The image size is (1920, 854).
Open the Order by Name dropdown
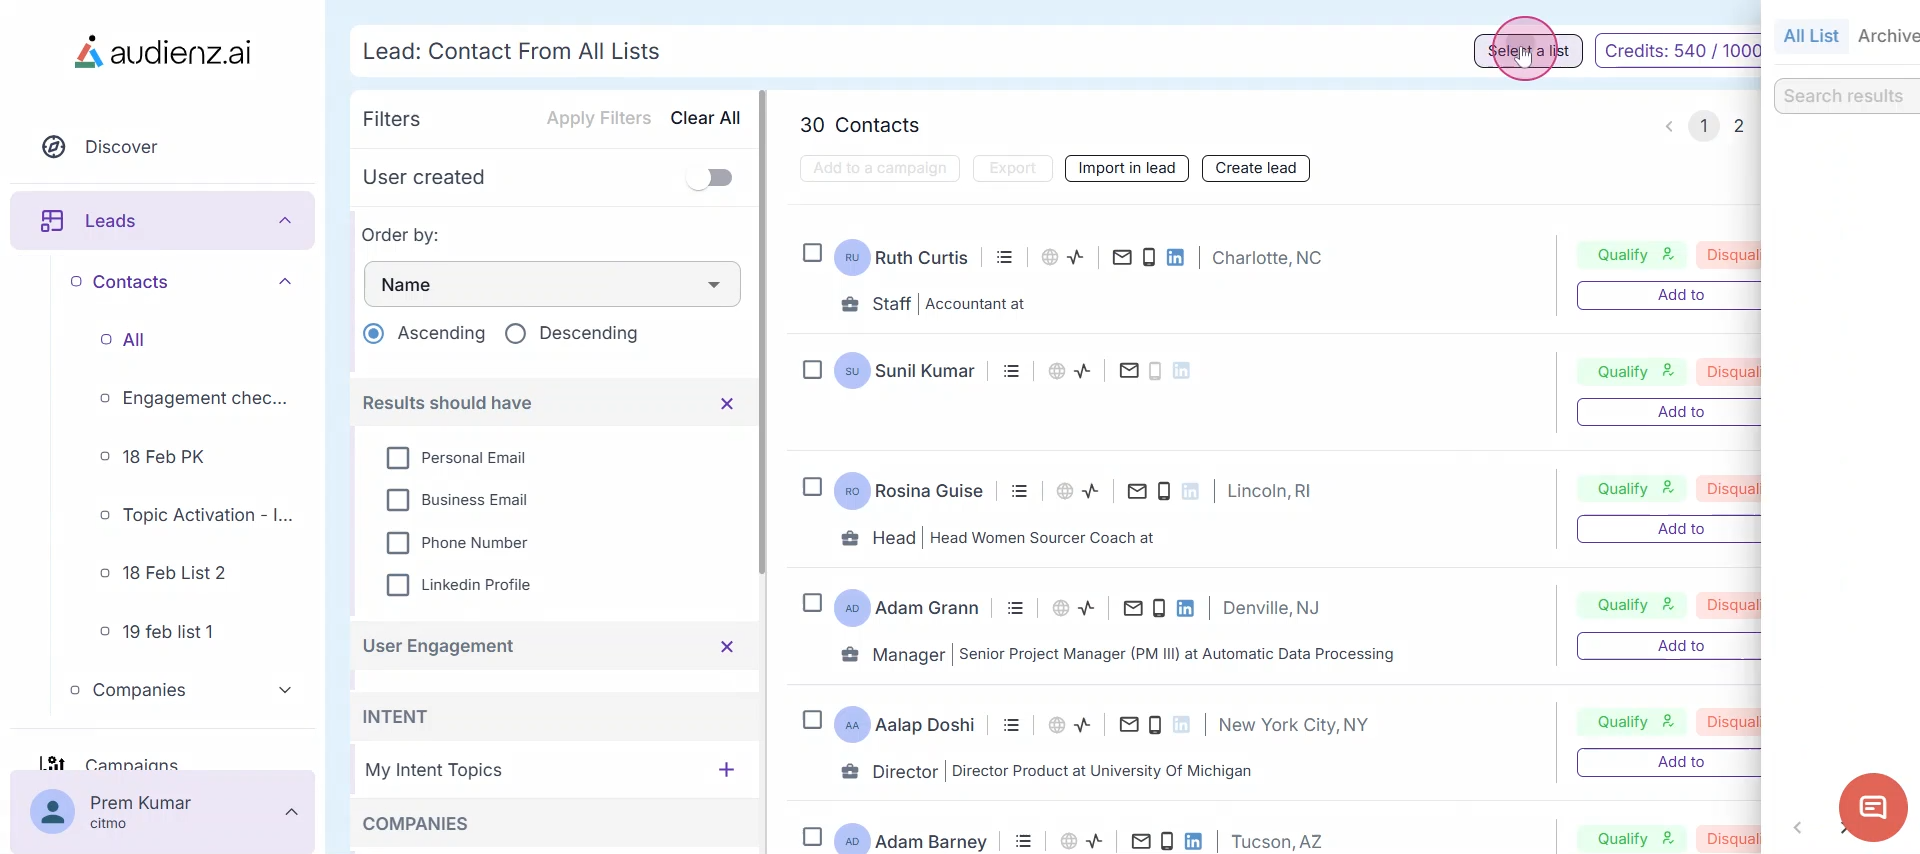click(x=552, y=285)
